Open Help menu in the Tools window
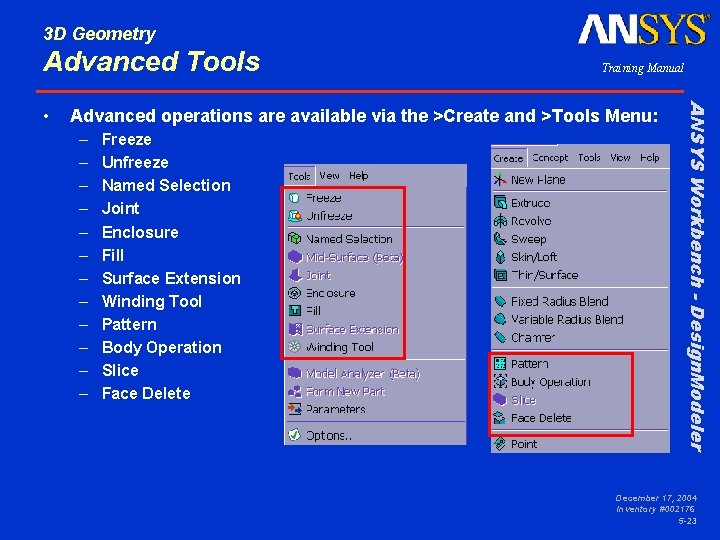Screen dimensions: 720x540 358,175
